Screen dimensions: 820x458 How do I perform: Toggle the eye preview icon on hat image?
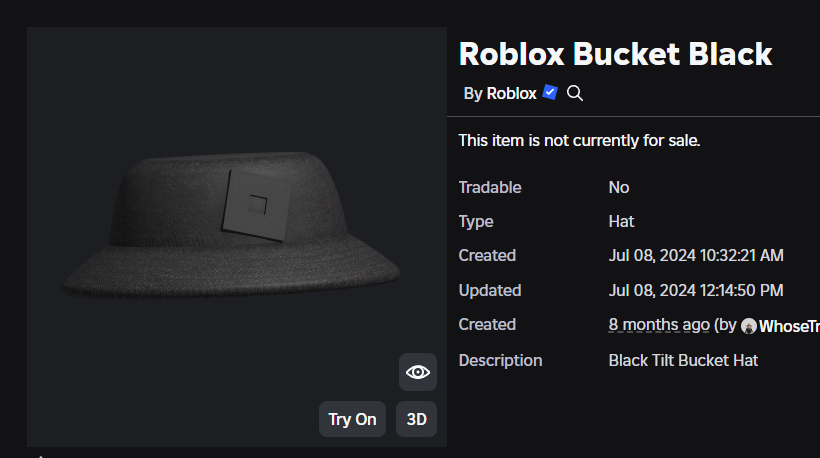click(x=418, y=372)
